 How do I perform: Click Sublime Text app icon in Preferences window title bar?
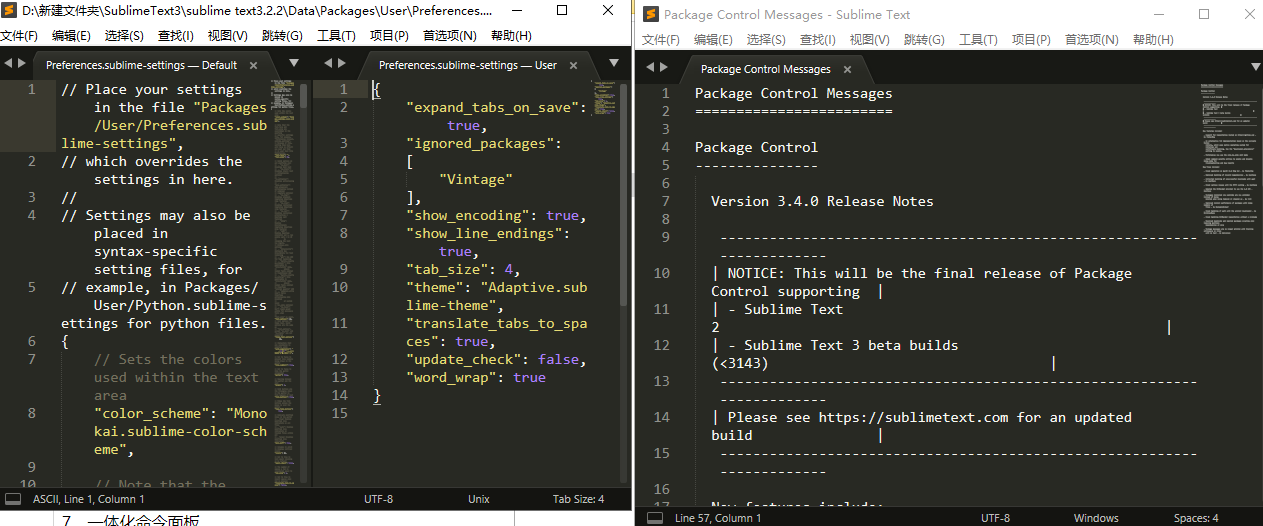(x=8, y=10)
